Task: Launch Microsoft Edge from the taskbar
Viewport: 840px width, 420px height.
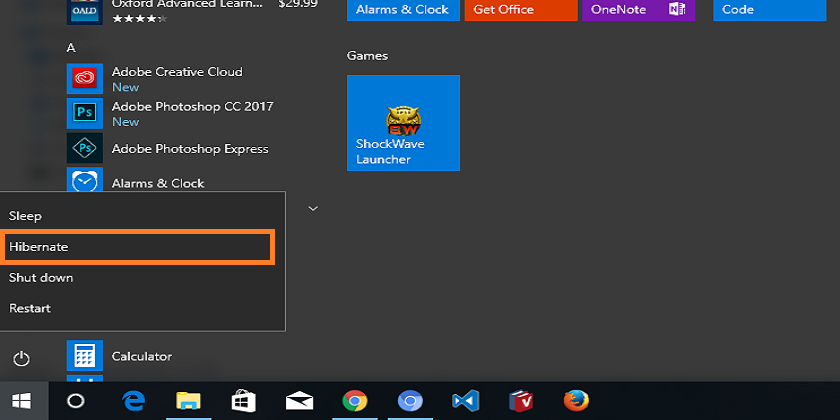Action: point(133,401)
